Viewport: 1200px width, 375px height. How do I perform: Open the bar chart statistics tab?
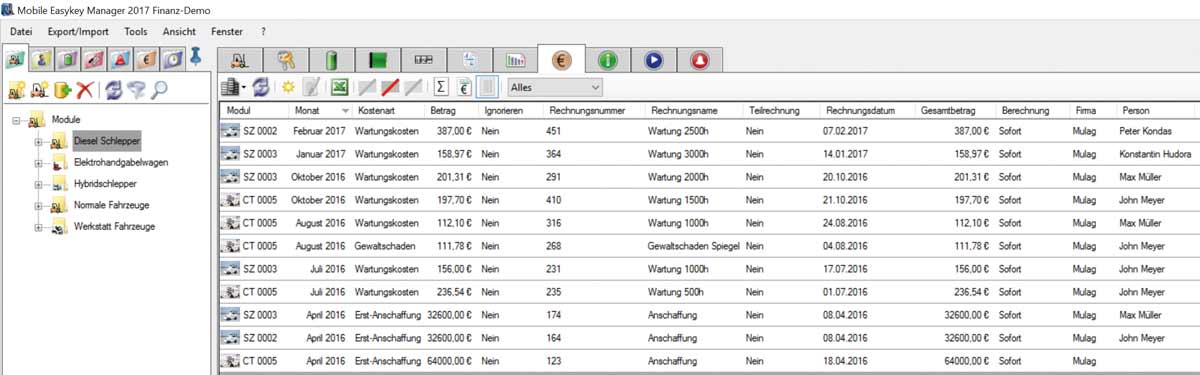(516, 59)
